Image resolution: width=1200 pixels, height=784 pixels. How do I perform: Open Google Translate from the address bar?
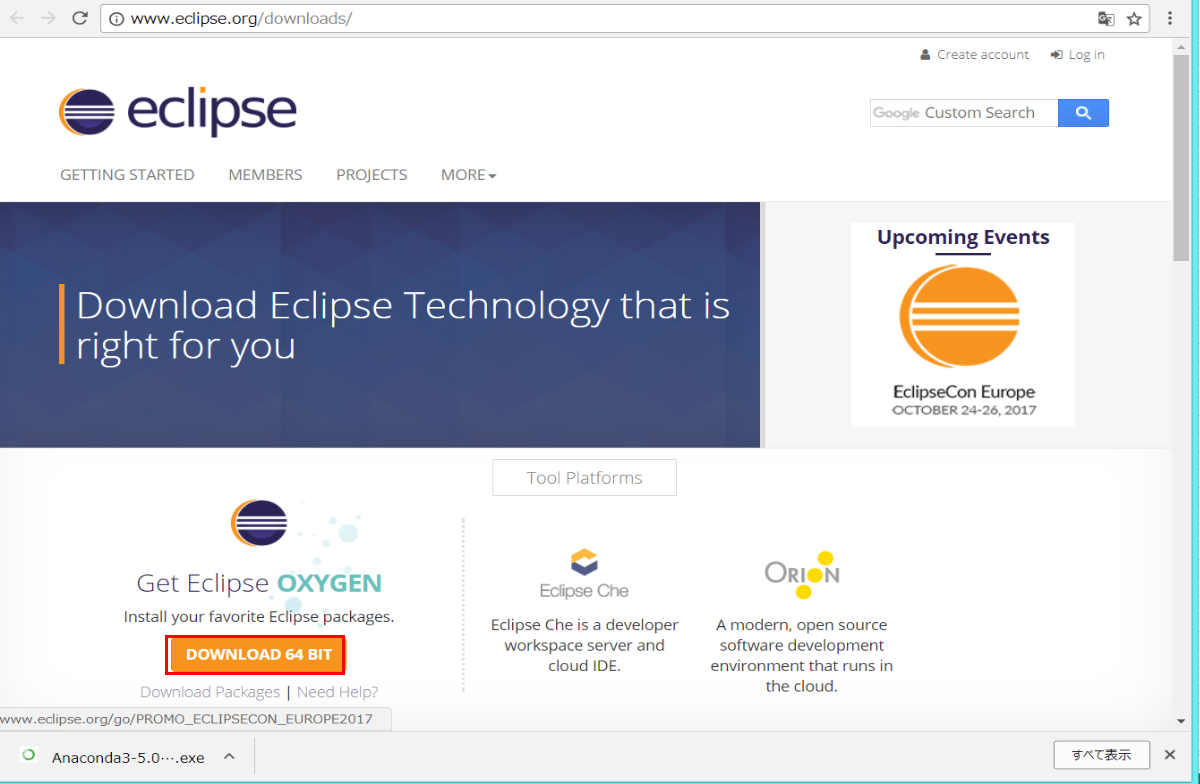point(1105,18)
